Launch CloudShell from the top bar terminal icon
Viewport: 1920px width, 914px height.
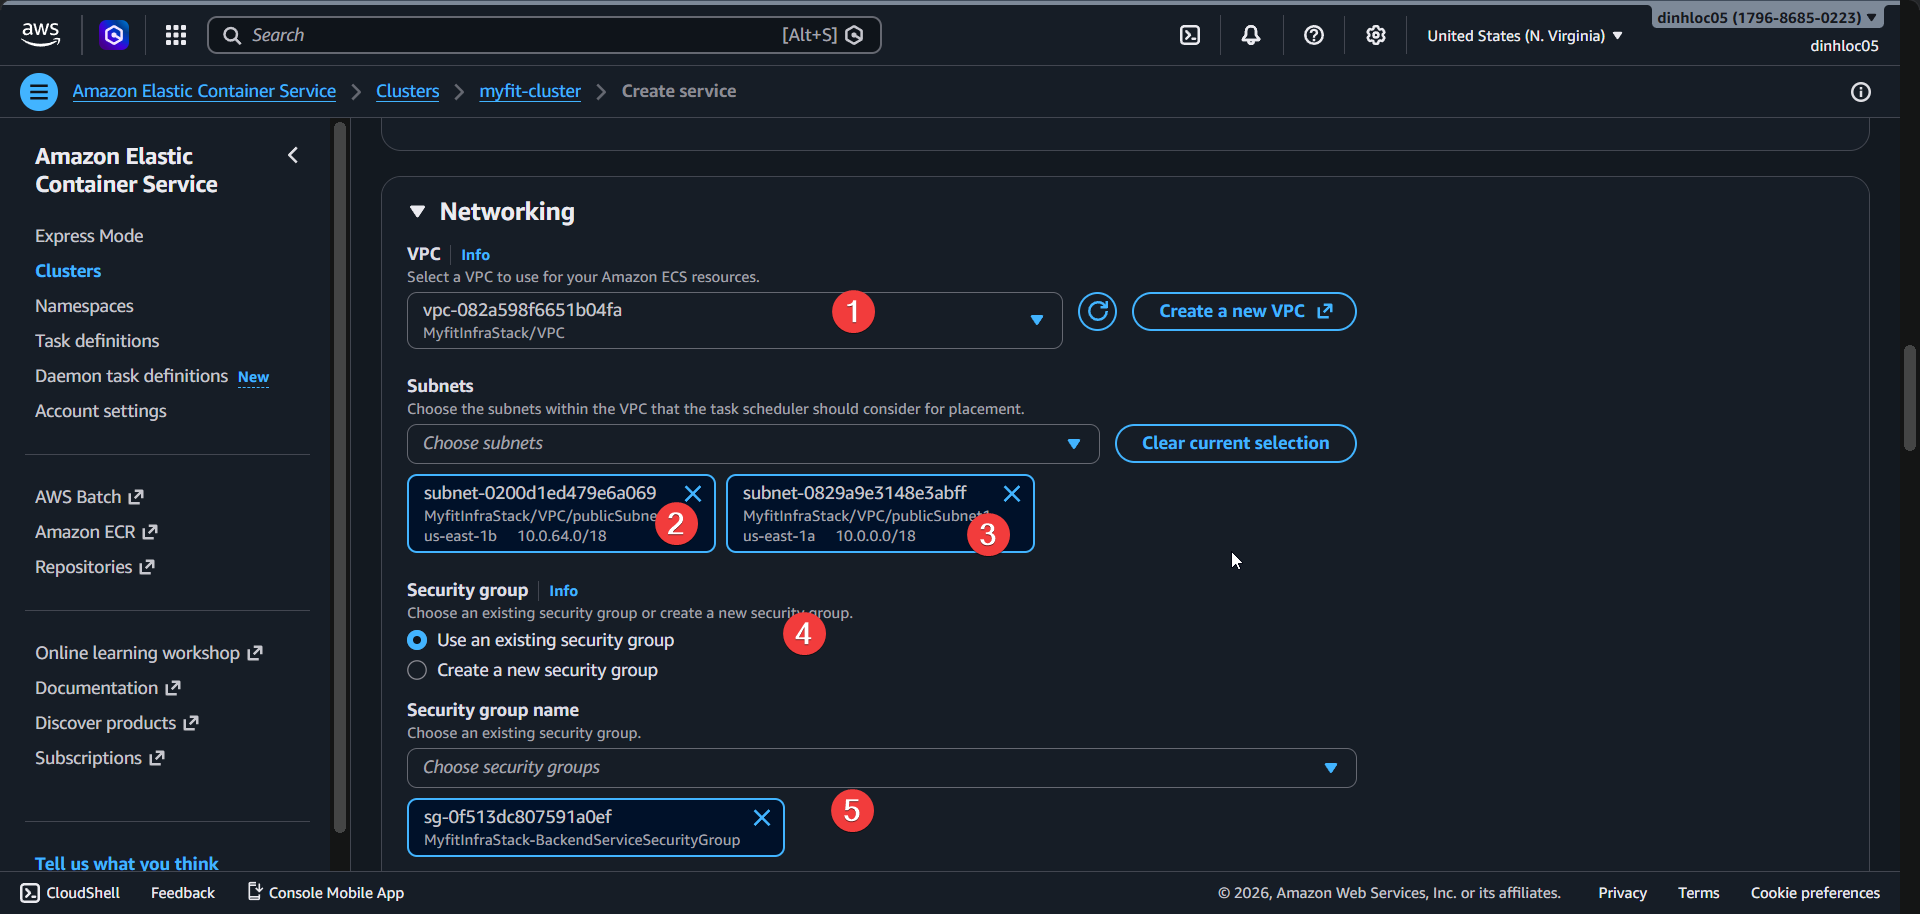click(x=1189, y=34)
